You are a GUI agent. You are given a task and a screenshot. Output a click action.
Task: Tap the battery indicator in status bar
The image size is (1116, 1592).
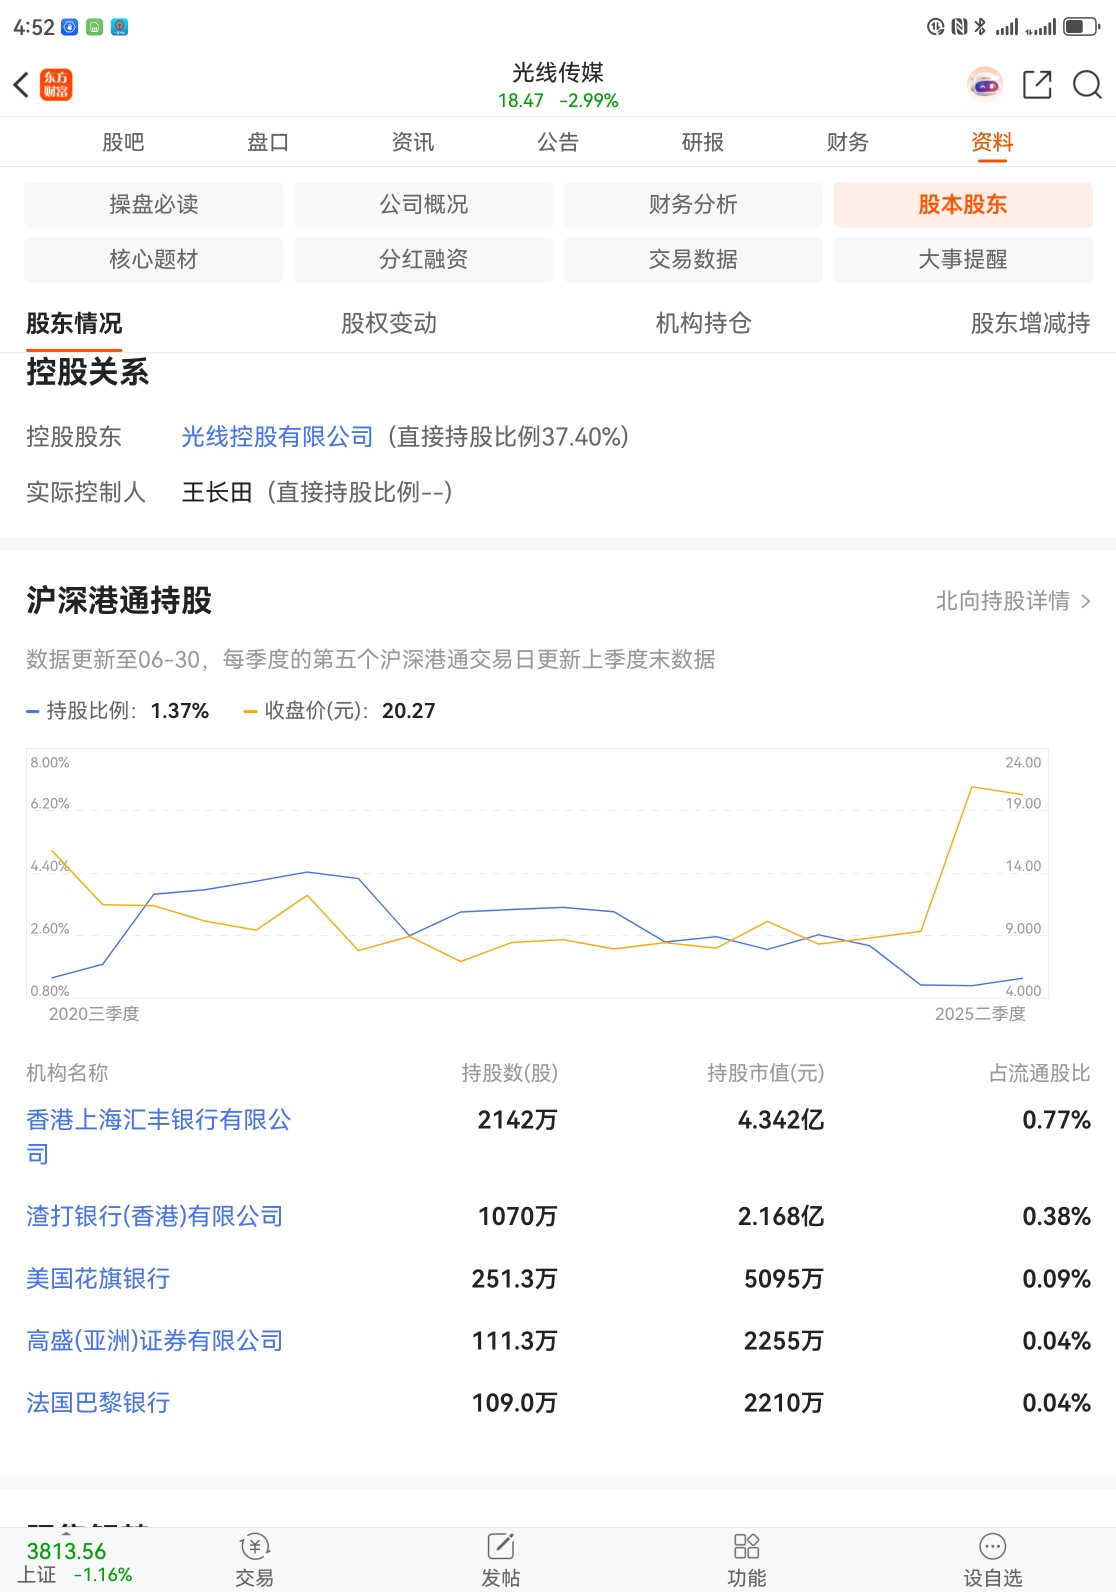1081,27
